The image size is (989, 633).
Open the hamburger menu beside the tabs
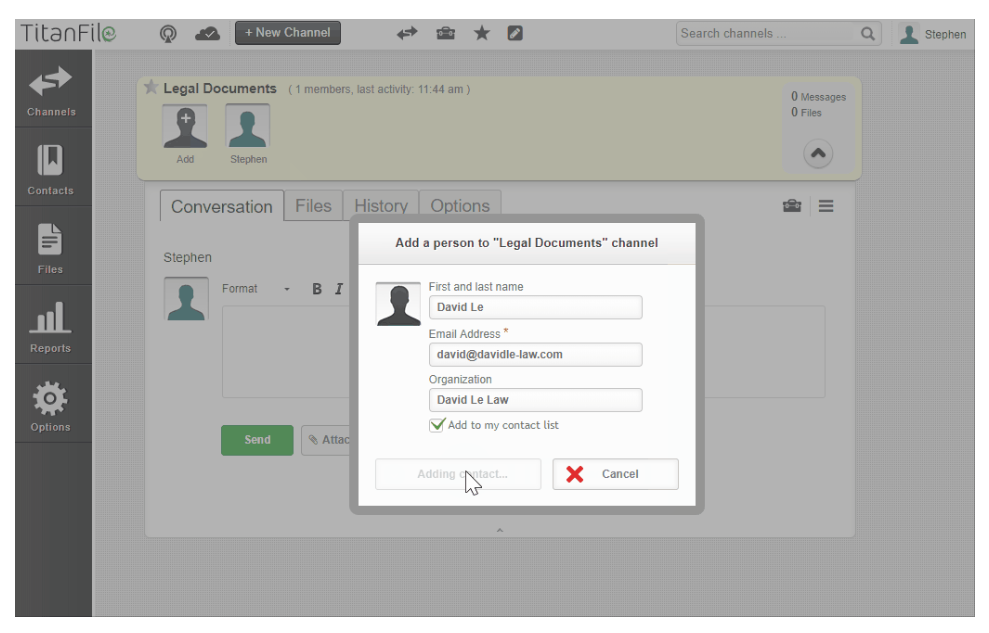(x=826, y=206)
